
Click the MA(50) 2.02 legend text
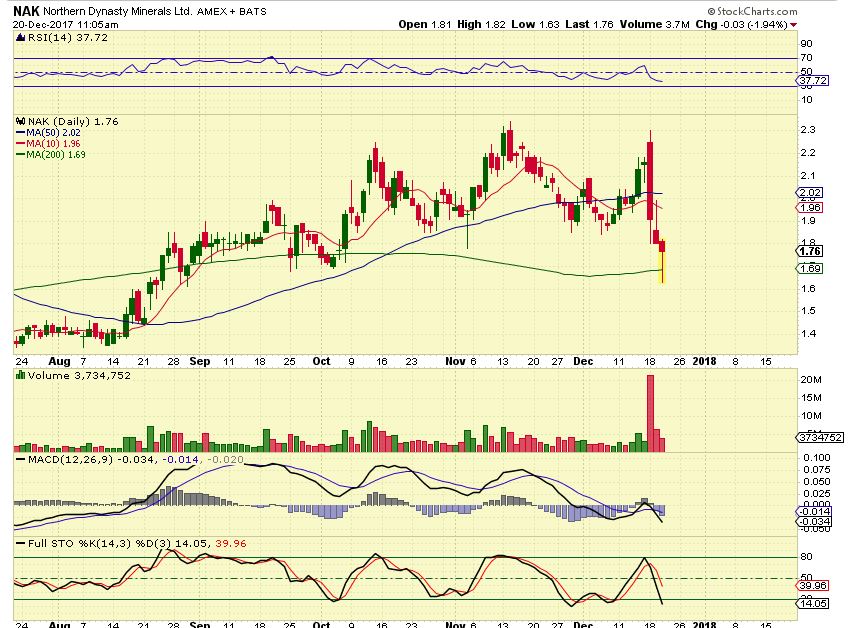[54, 133]
